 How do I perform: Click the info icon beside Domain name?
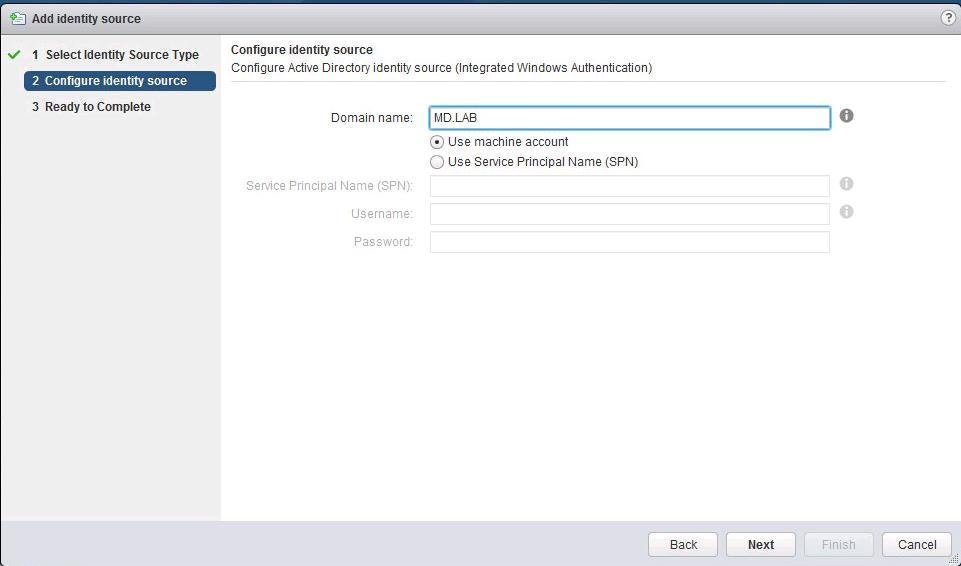tap(846, 116)
